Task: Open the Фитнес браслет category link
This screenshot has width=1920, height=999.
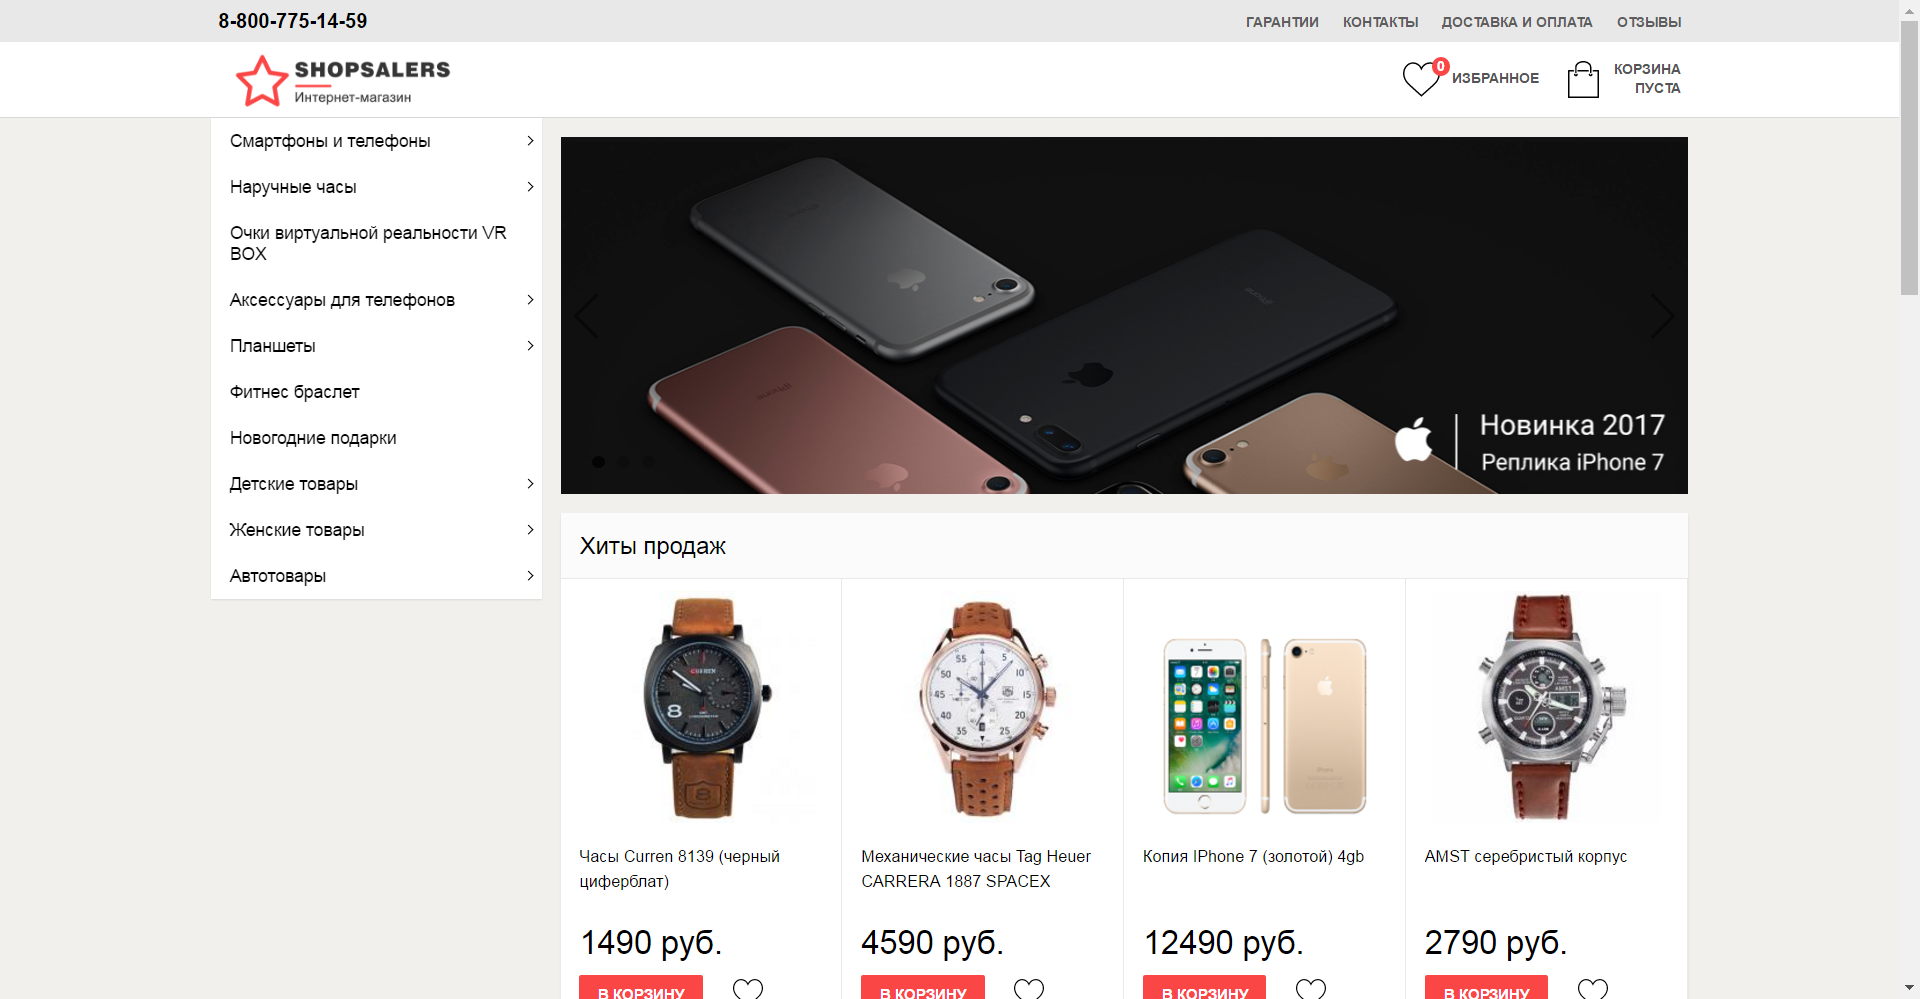Action: [x=295, y=392]
